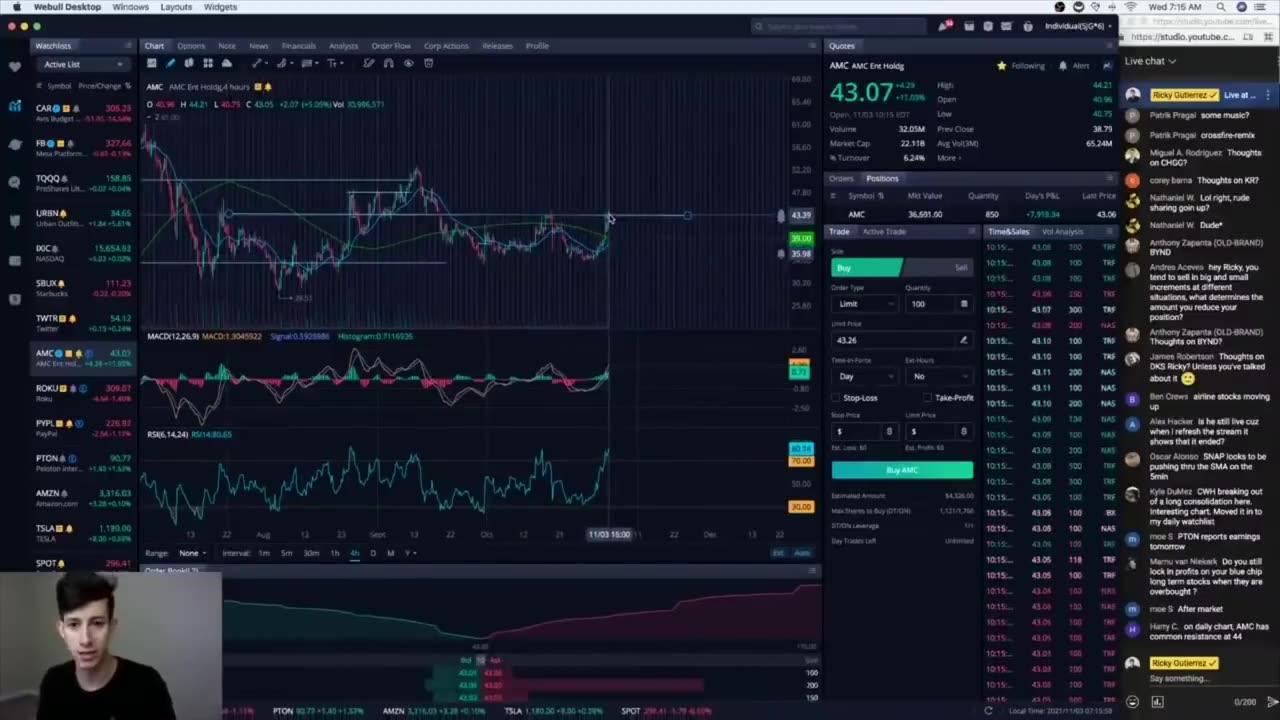Viewport: 1280px width, 720px height.
Task: Enable the Take-Profit checkbox
Action: [927, 398]
